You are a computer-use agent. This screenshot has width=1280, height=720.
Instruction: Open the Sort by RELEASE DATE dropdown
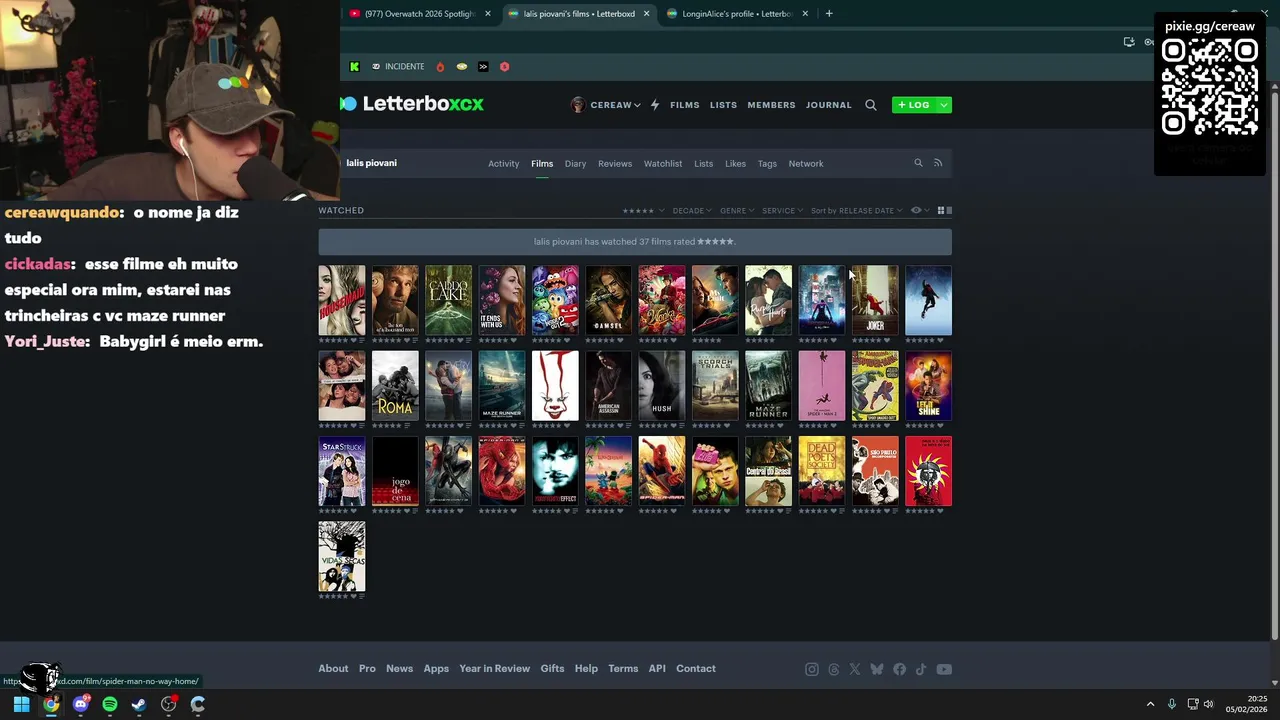[x=857, y=211]
